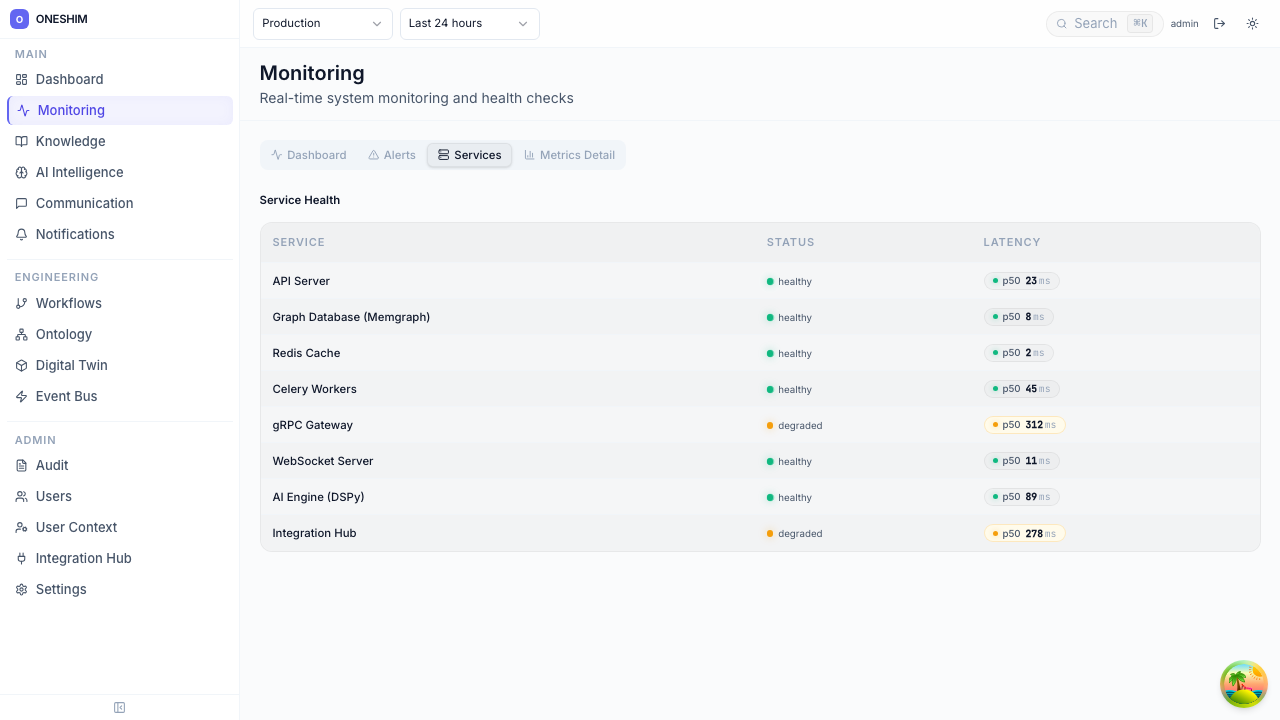Open Settings from sidebar

coord(61,589)
